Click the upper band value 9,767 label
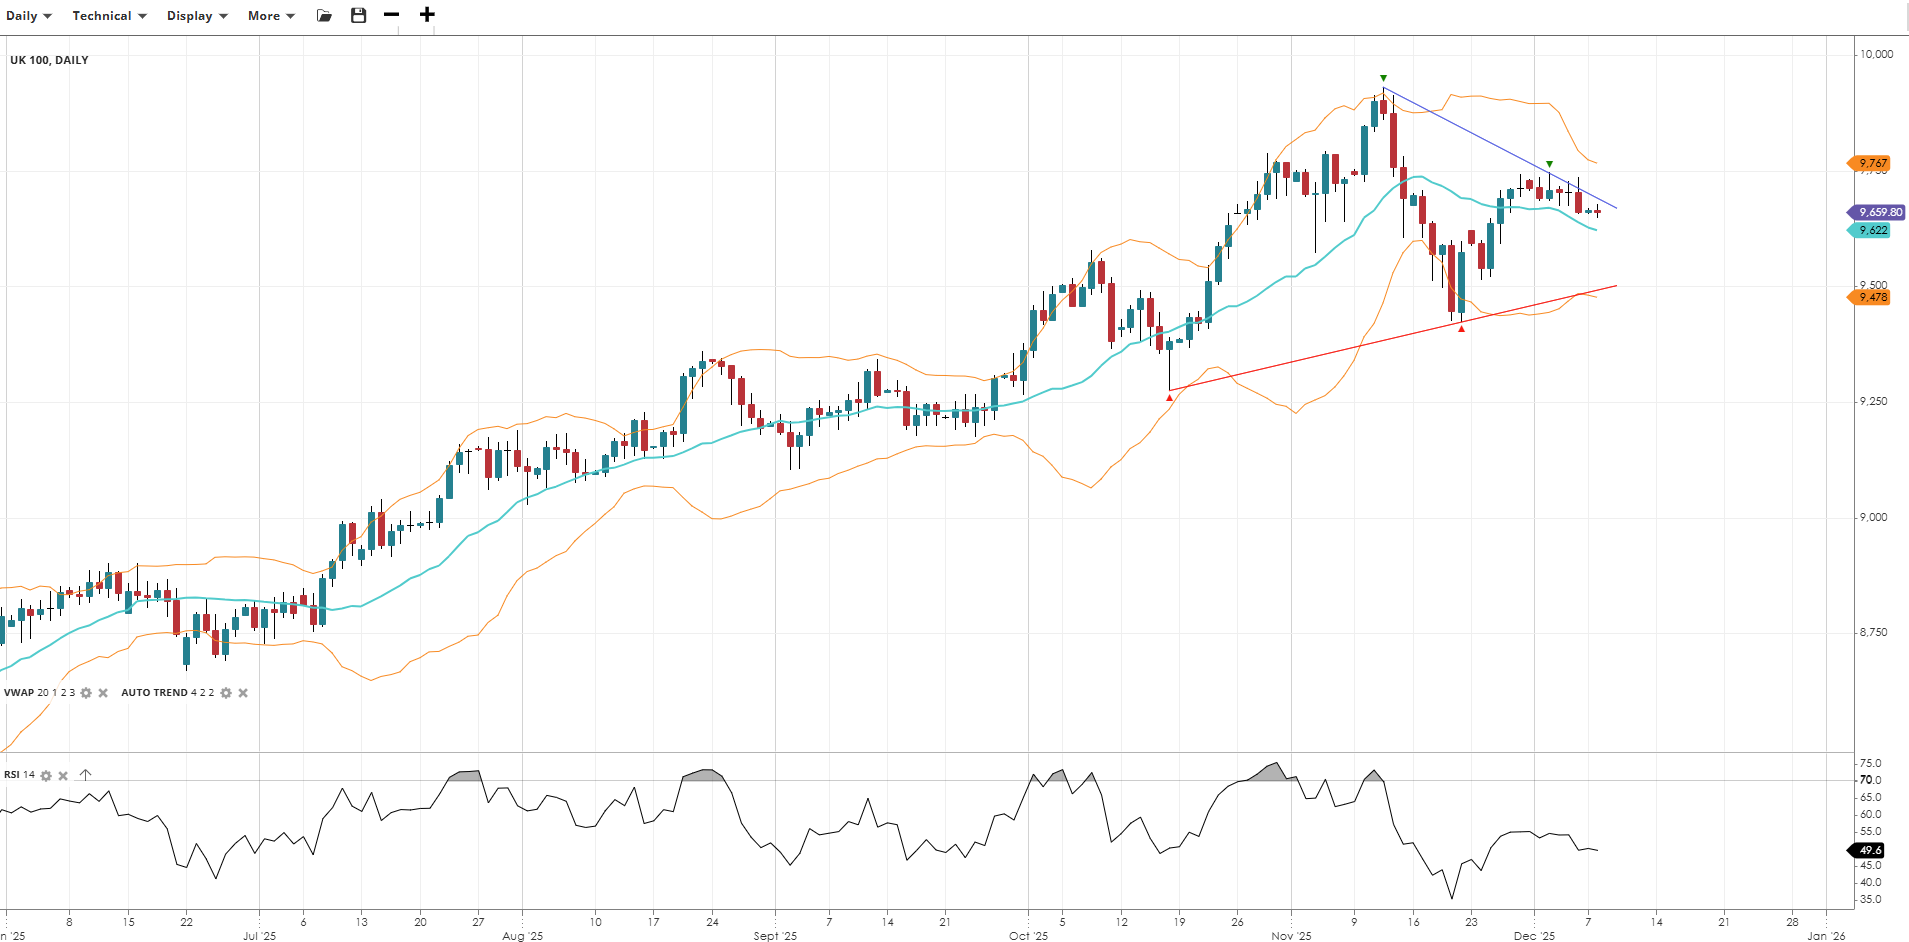 point(1871,163)
